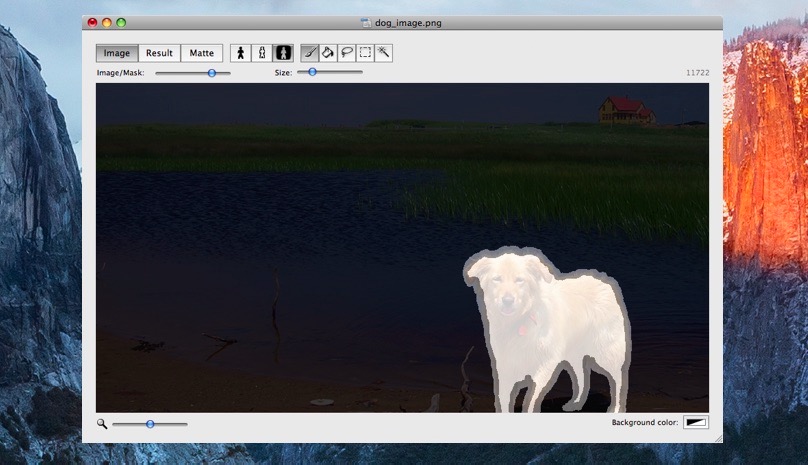Click the magnifier zoom icon

[102, 424]
